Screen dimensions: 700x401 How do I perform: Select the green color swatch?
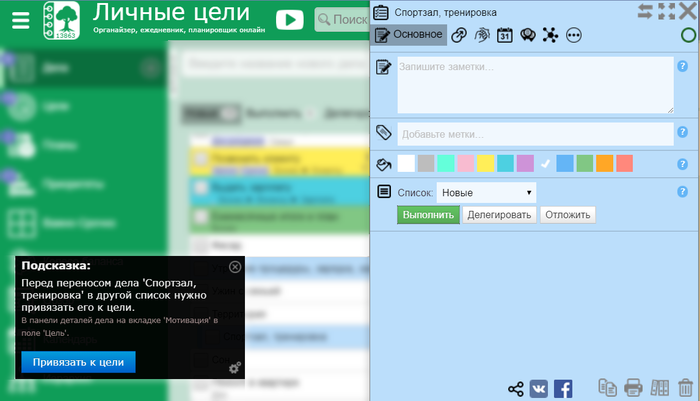point(585,163)
